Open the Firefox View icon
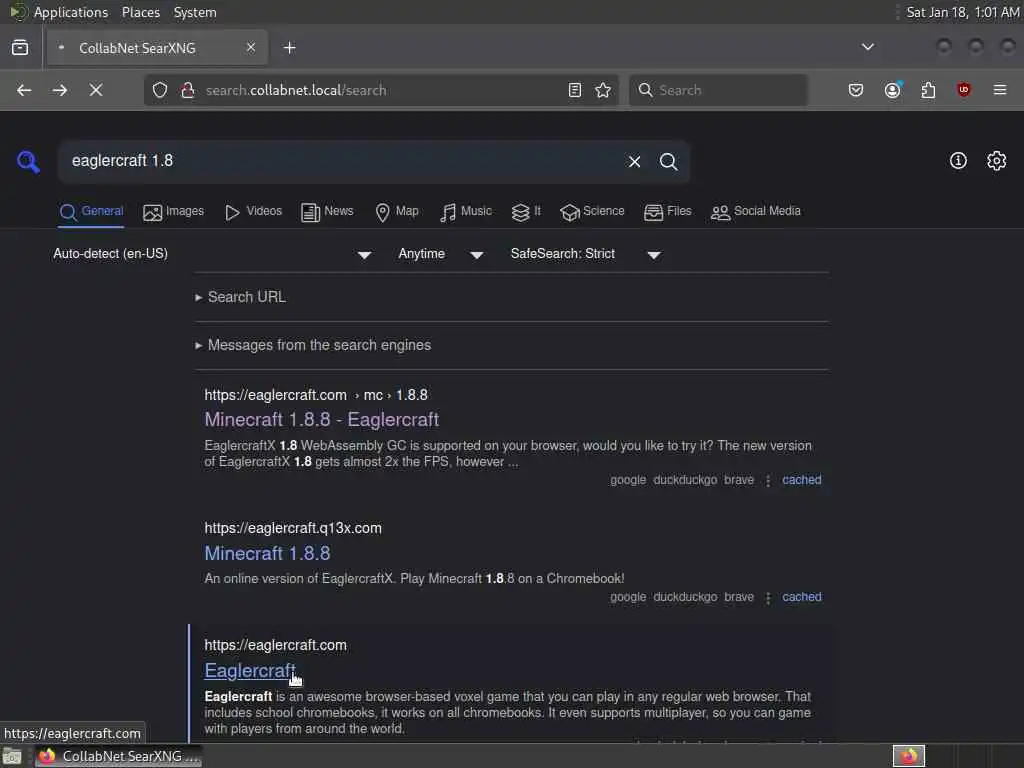The height and width of the screenshot is (768, 1024). click(x=20, y=48)
